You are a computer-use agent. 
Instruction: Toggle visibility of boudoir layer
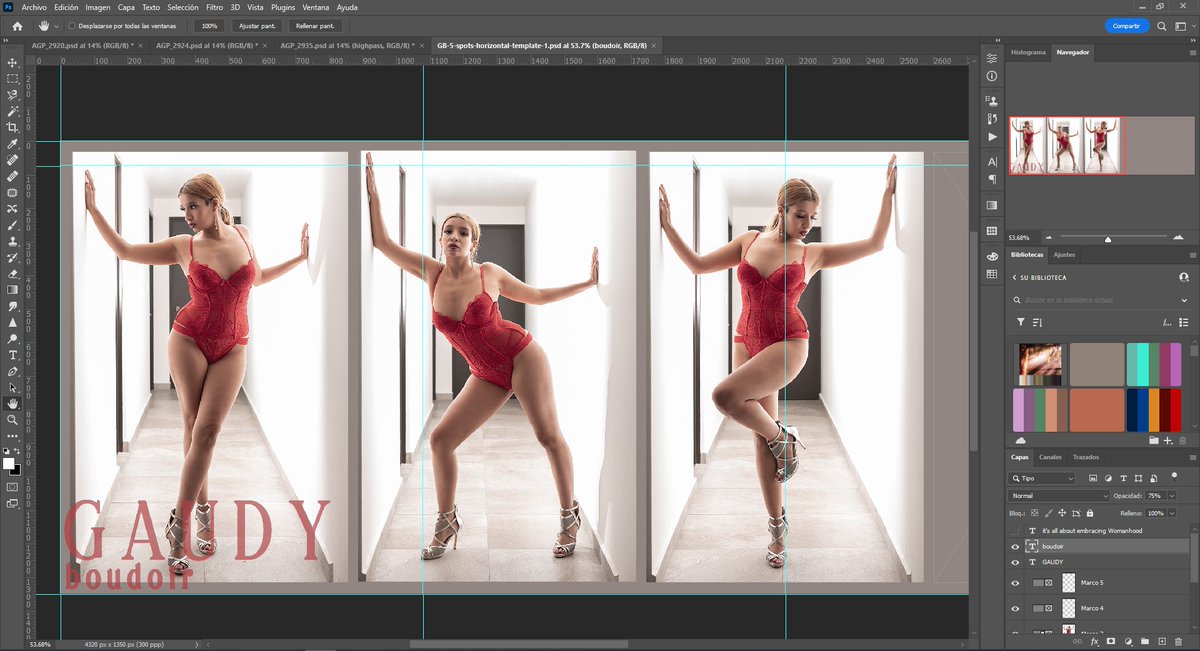(x=1015, y=547)
